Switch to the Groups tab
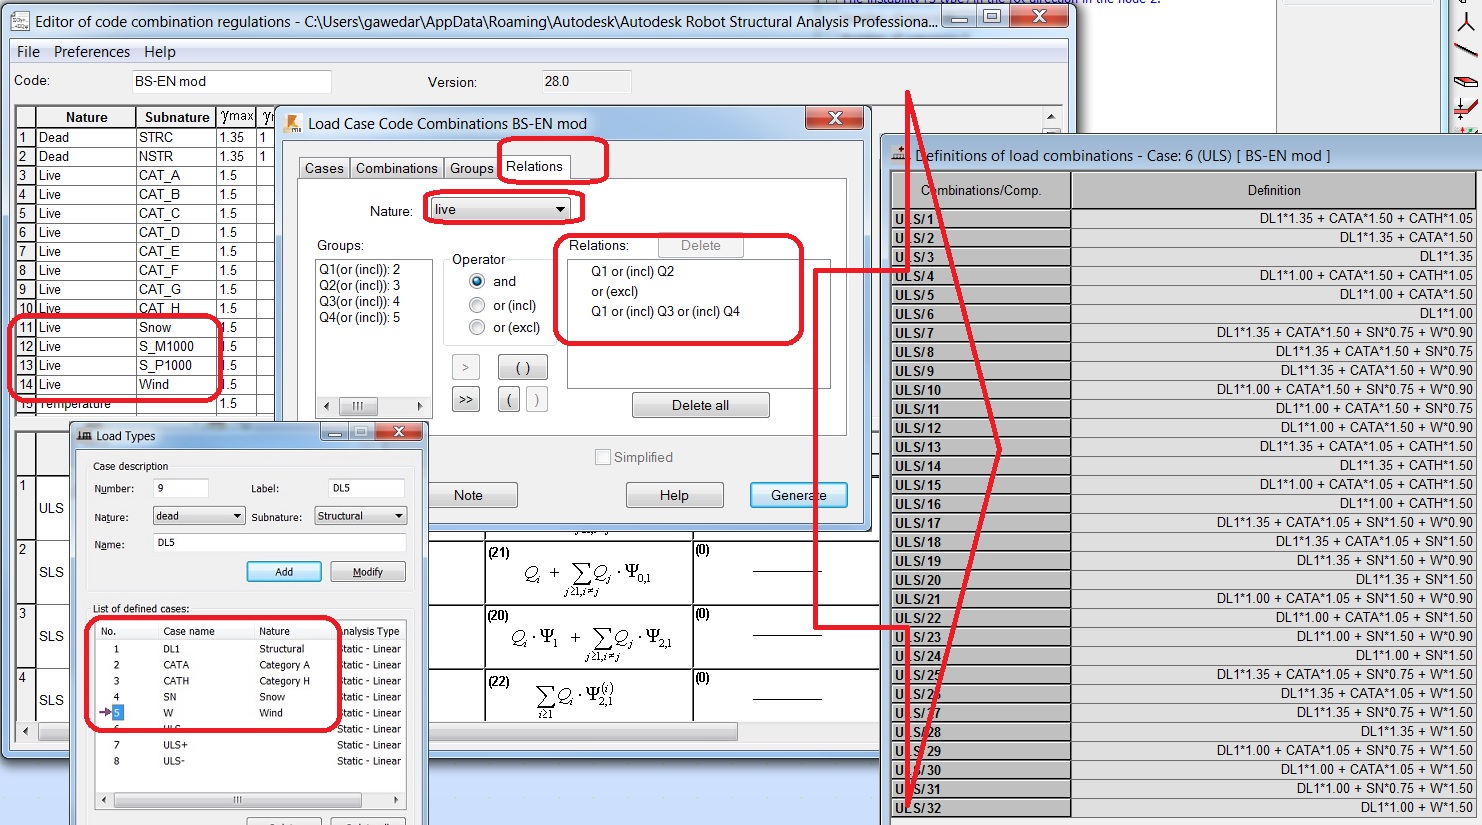Viewport: 1482px width, 825px height. pyautogui.click(x=471, y=168)
